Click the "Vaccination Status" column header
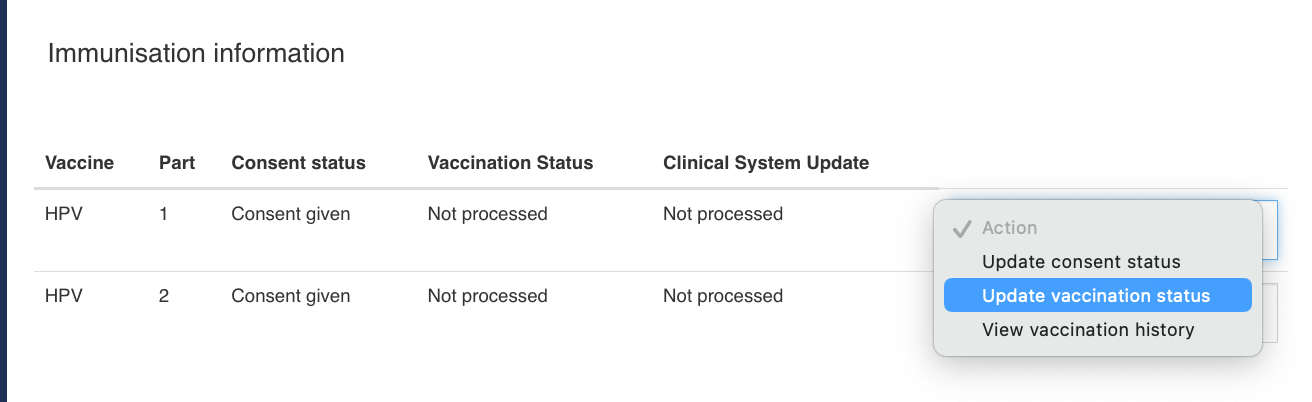Screen dimensions: 1312x402 tap(510, 162)
